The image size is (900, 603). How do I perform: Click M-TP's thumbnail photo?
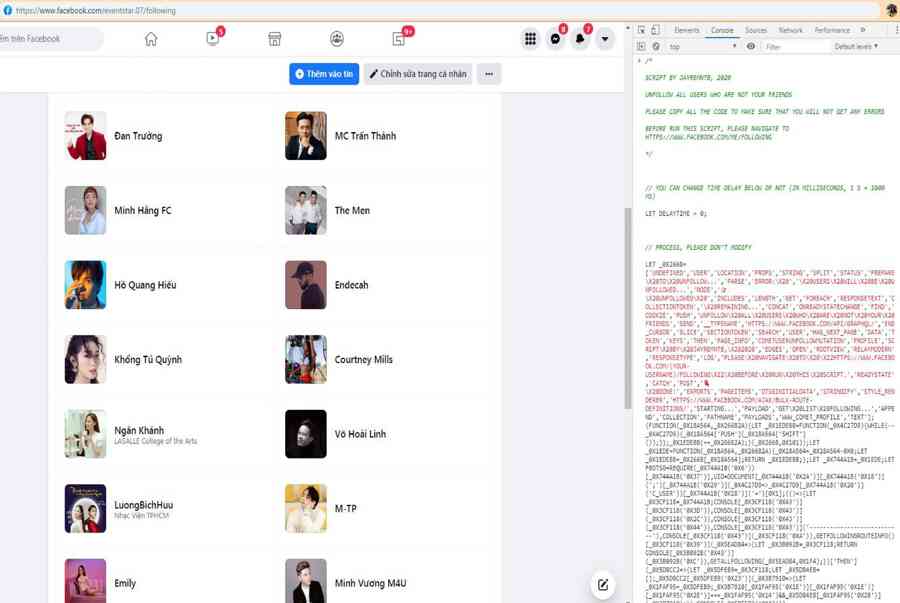tap(306, 509)
